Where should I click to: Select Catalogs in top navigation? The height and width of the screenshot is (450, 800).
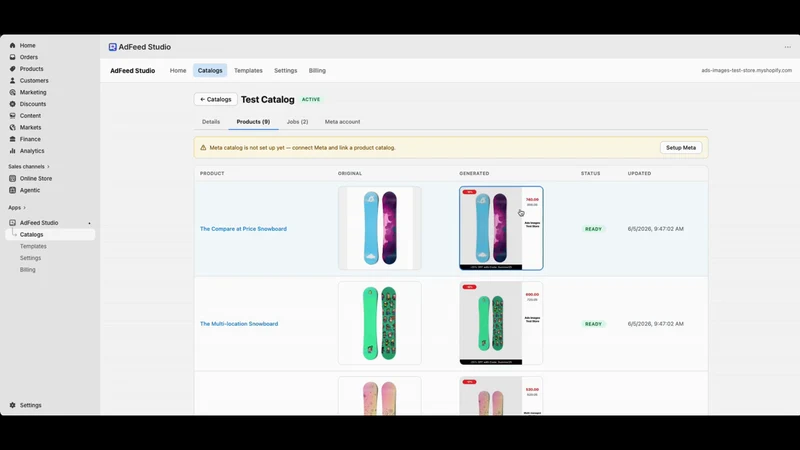click(210, 70)
